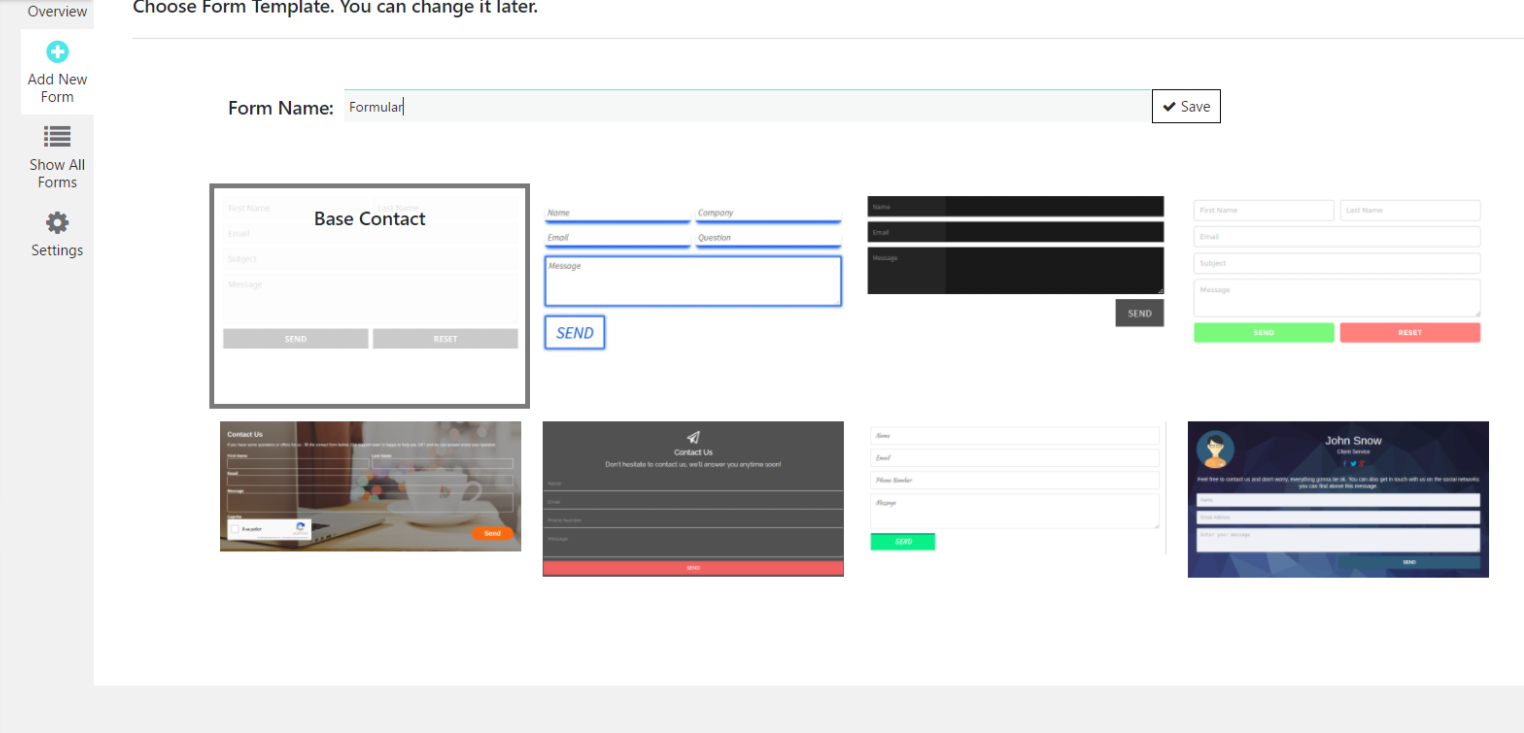The height and width of the screenshot is (733, 1524).
Task: Click the Save button text
Action: 1195,107
